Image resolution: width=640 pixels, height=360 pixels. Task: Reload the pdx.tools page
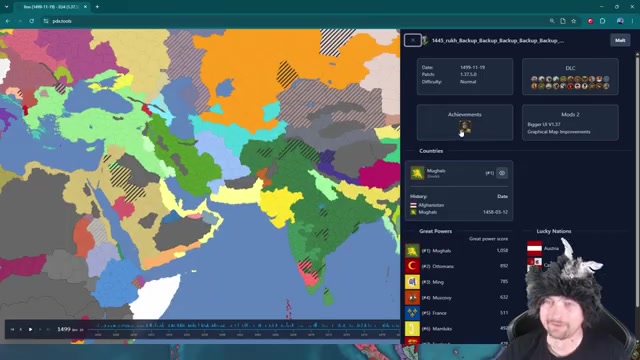[x=31, y=21]
